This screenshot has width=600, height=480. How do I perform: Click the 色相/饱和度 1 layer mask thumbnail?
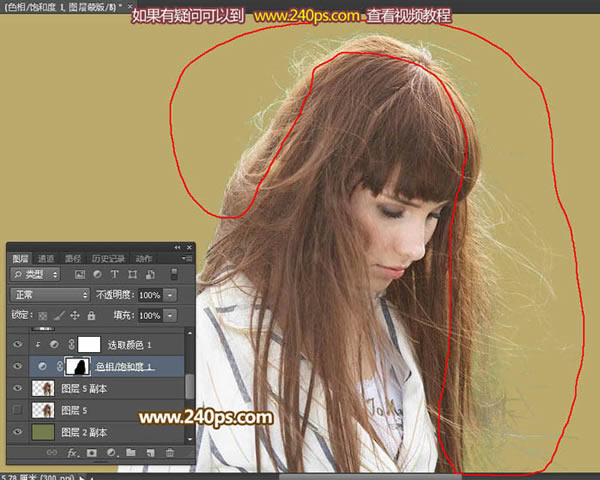coord(78,366)
